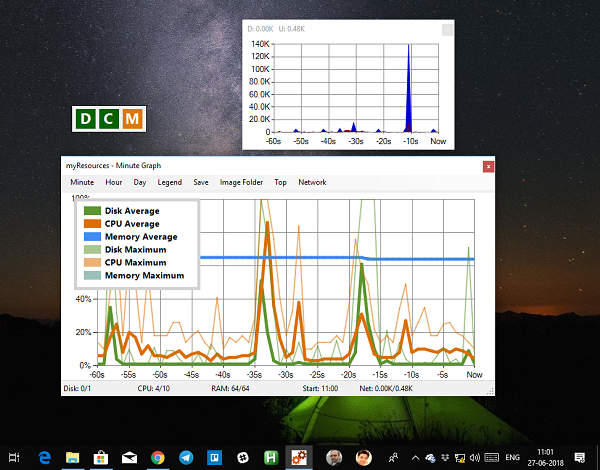Open the clock and date flyout
This screenshot has width=600, height=470.
click(x=546, y=456)
